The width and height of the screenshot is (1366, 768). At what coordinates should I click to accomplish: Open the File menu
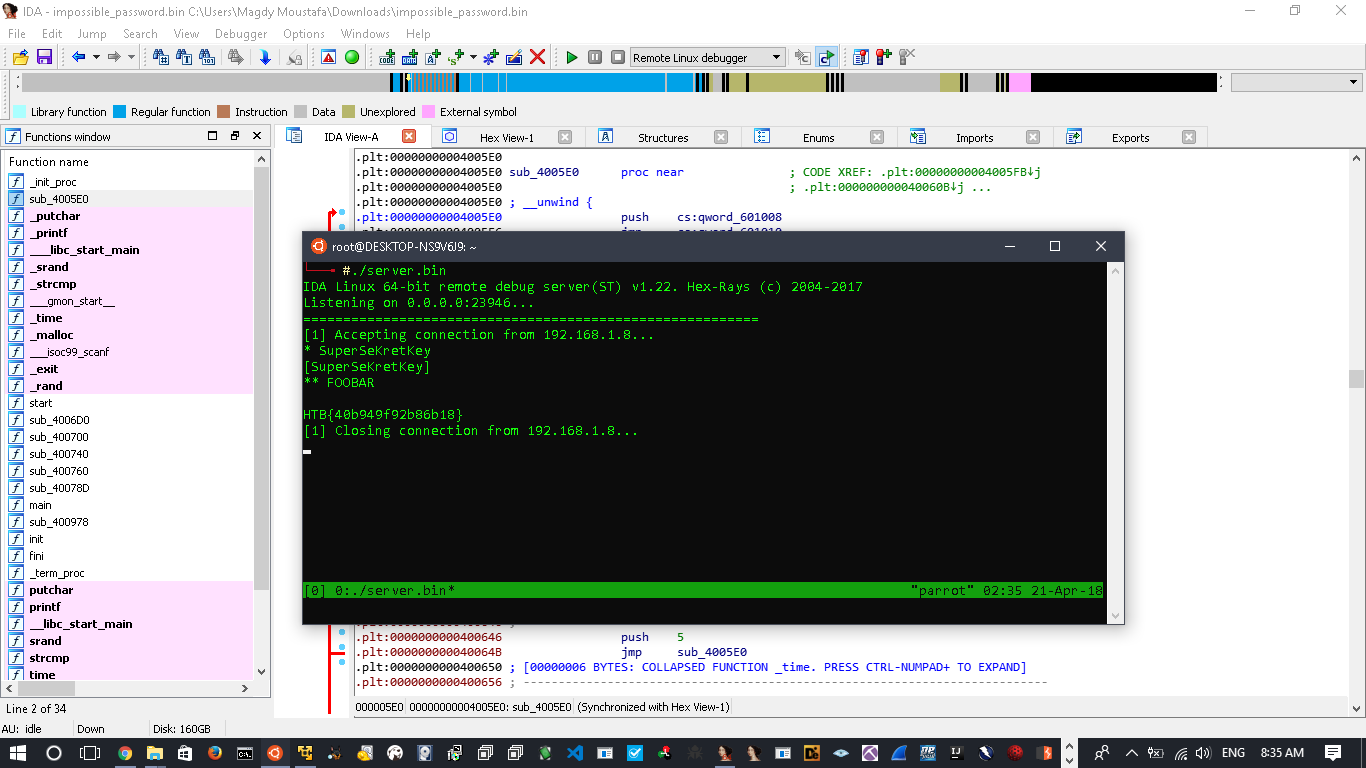[16, 33]
